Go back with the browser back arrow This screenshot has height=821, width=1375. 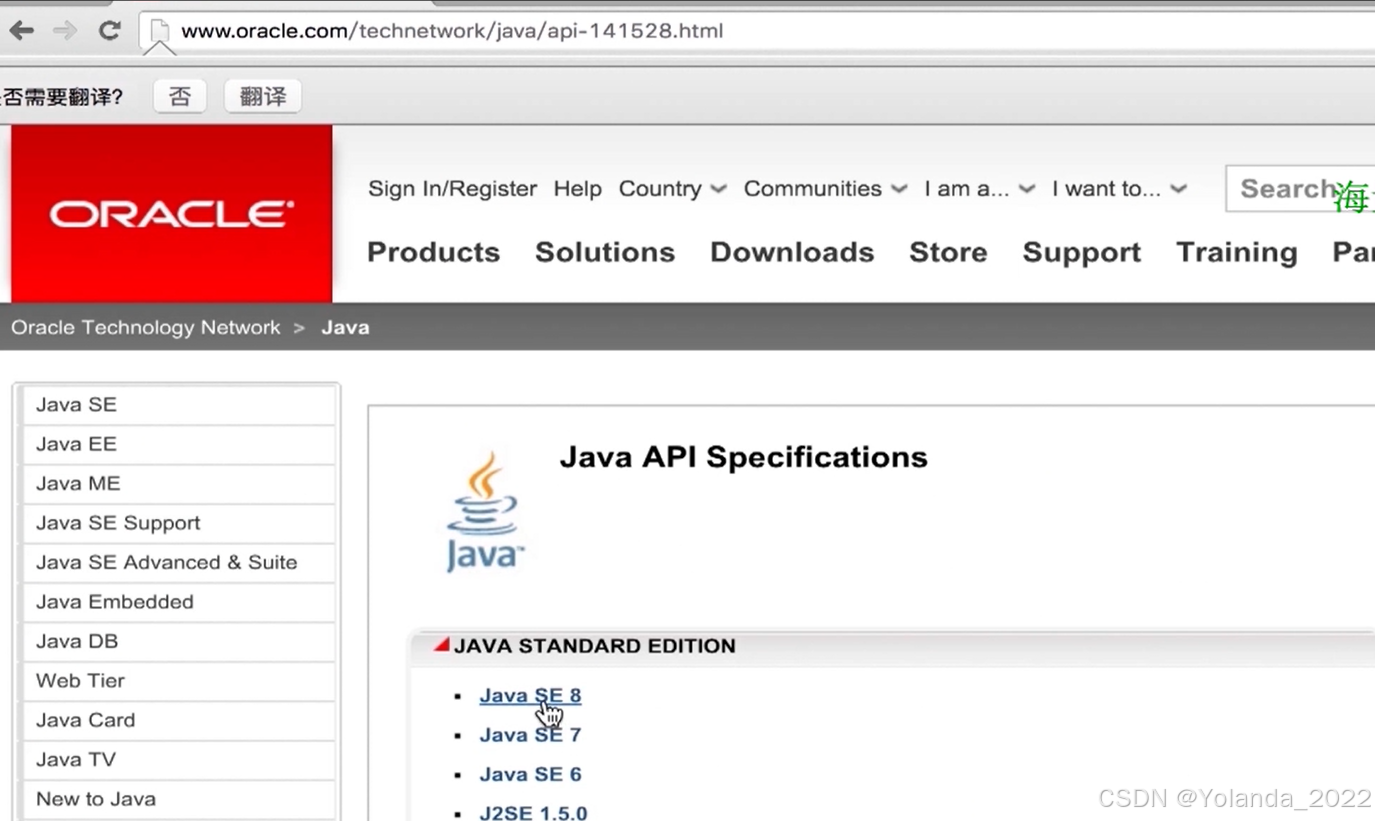pyautogui.click(x=21, y=31)
